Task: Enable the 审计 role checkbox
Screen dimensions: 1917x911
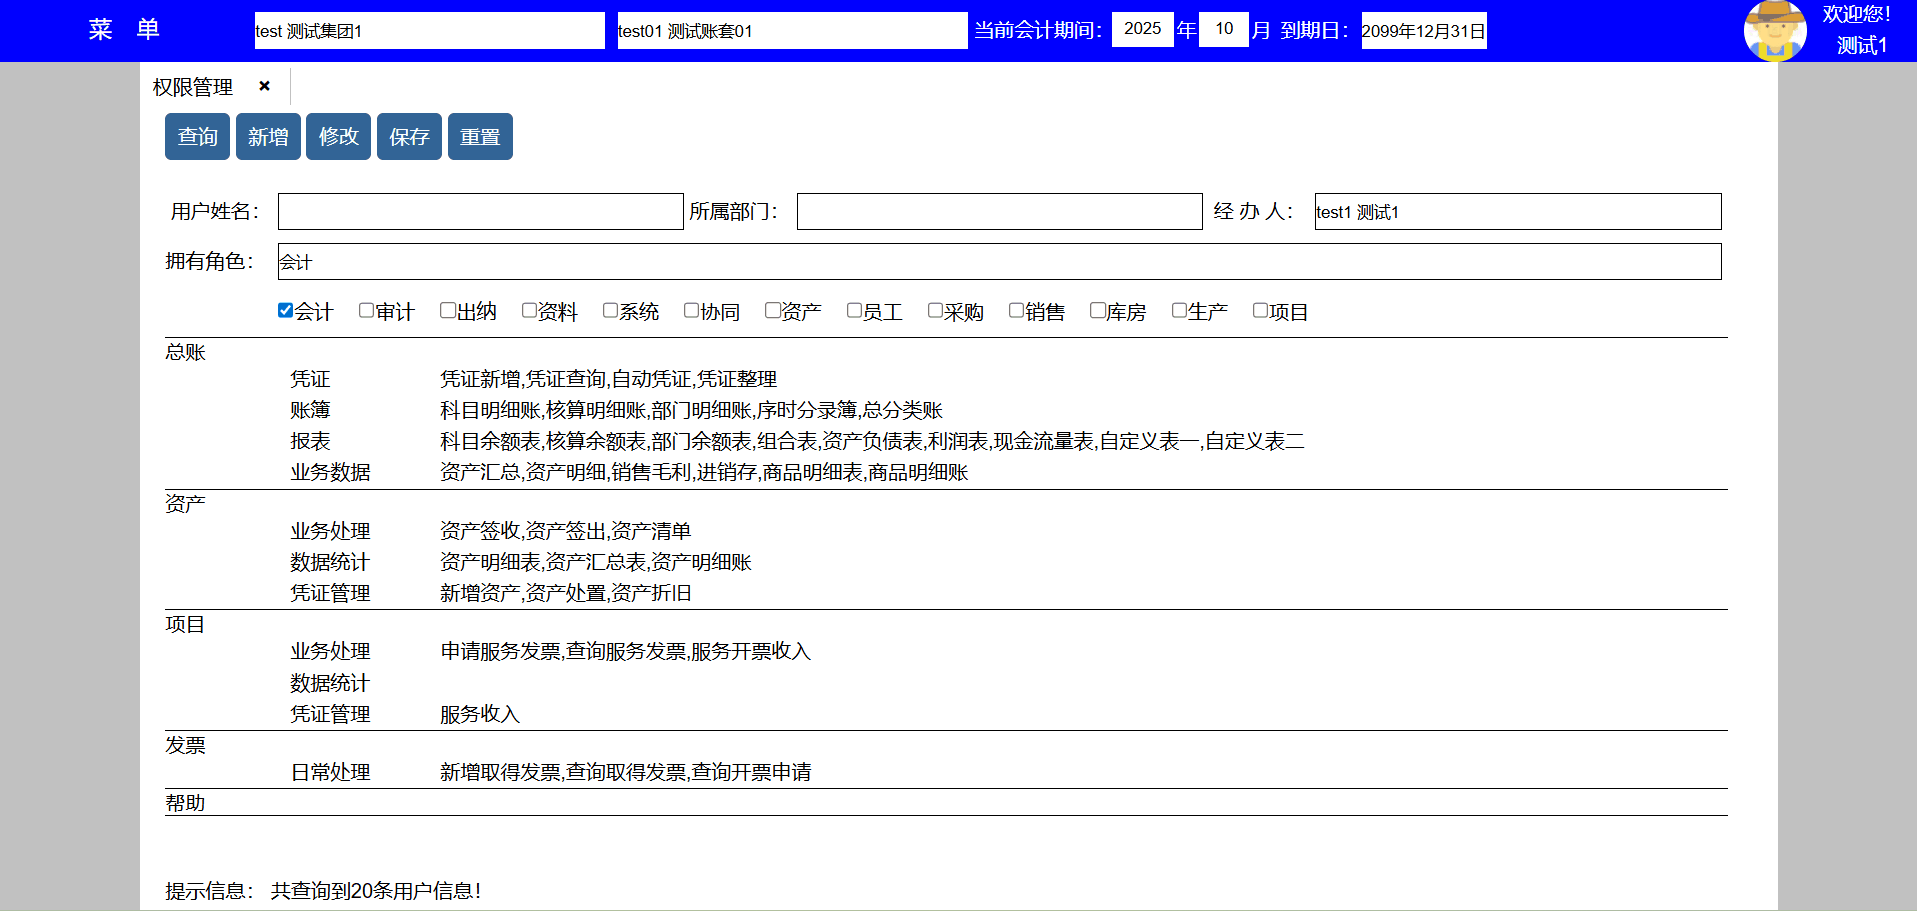Action: coord(366,311)
